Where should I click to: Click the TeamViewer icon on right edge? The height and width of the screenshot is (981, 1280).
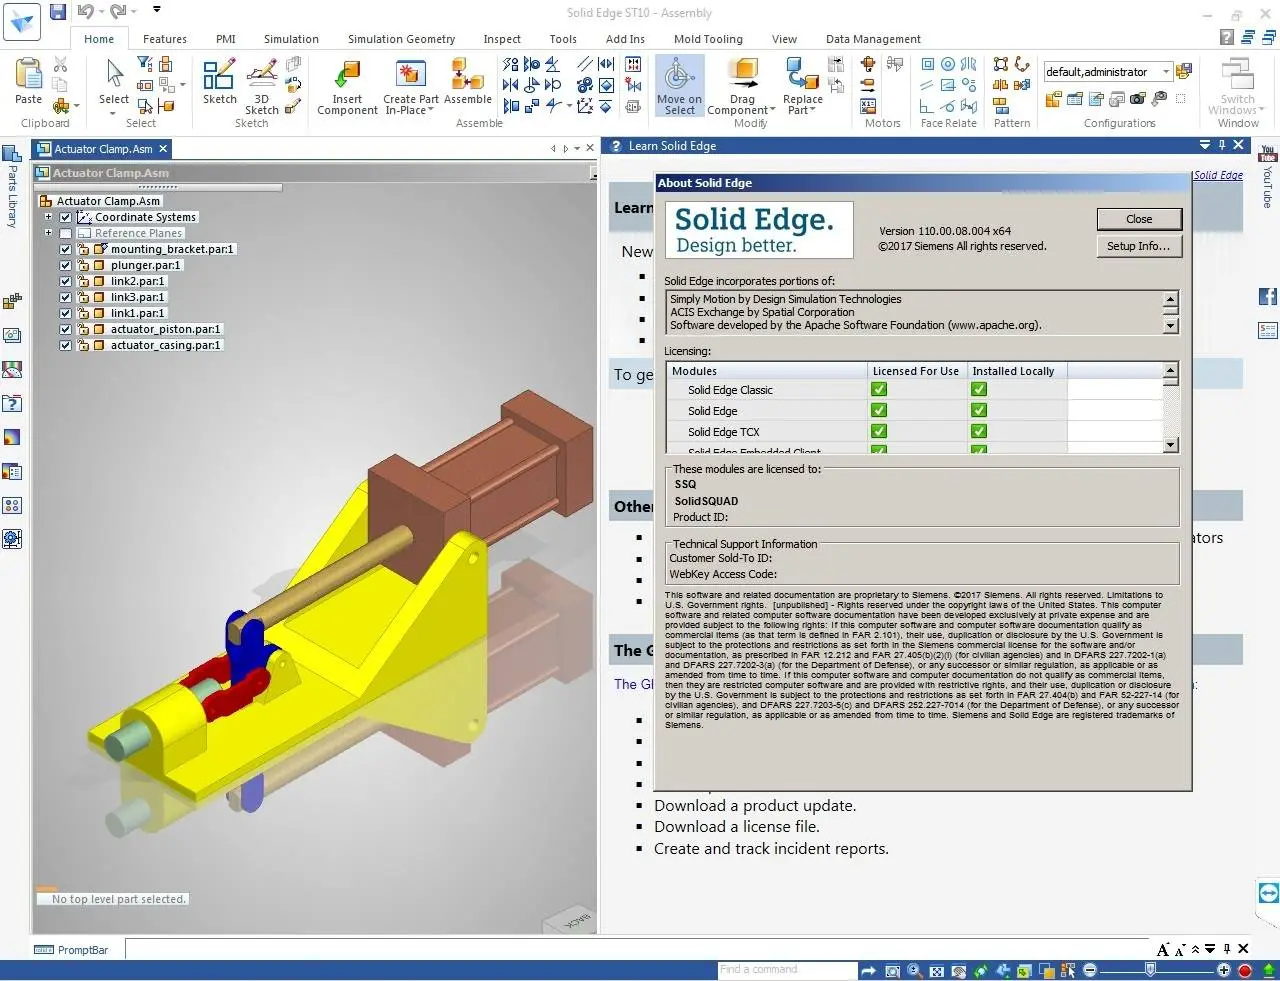pyautogui.click(x=1268, y=893)
